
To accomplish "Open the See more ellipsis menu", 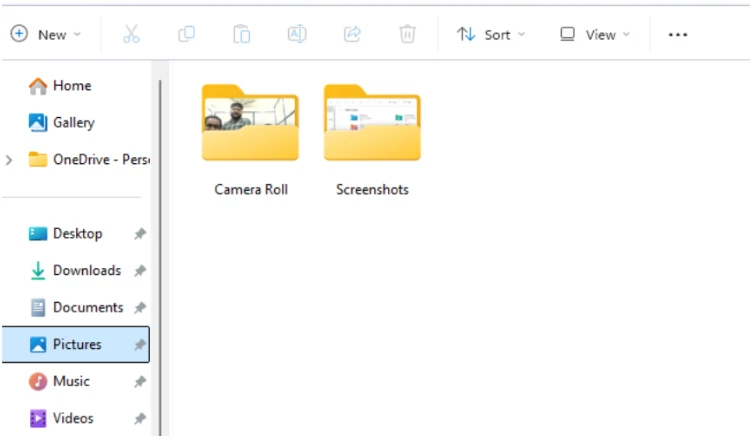I will coord(678,34).
